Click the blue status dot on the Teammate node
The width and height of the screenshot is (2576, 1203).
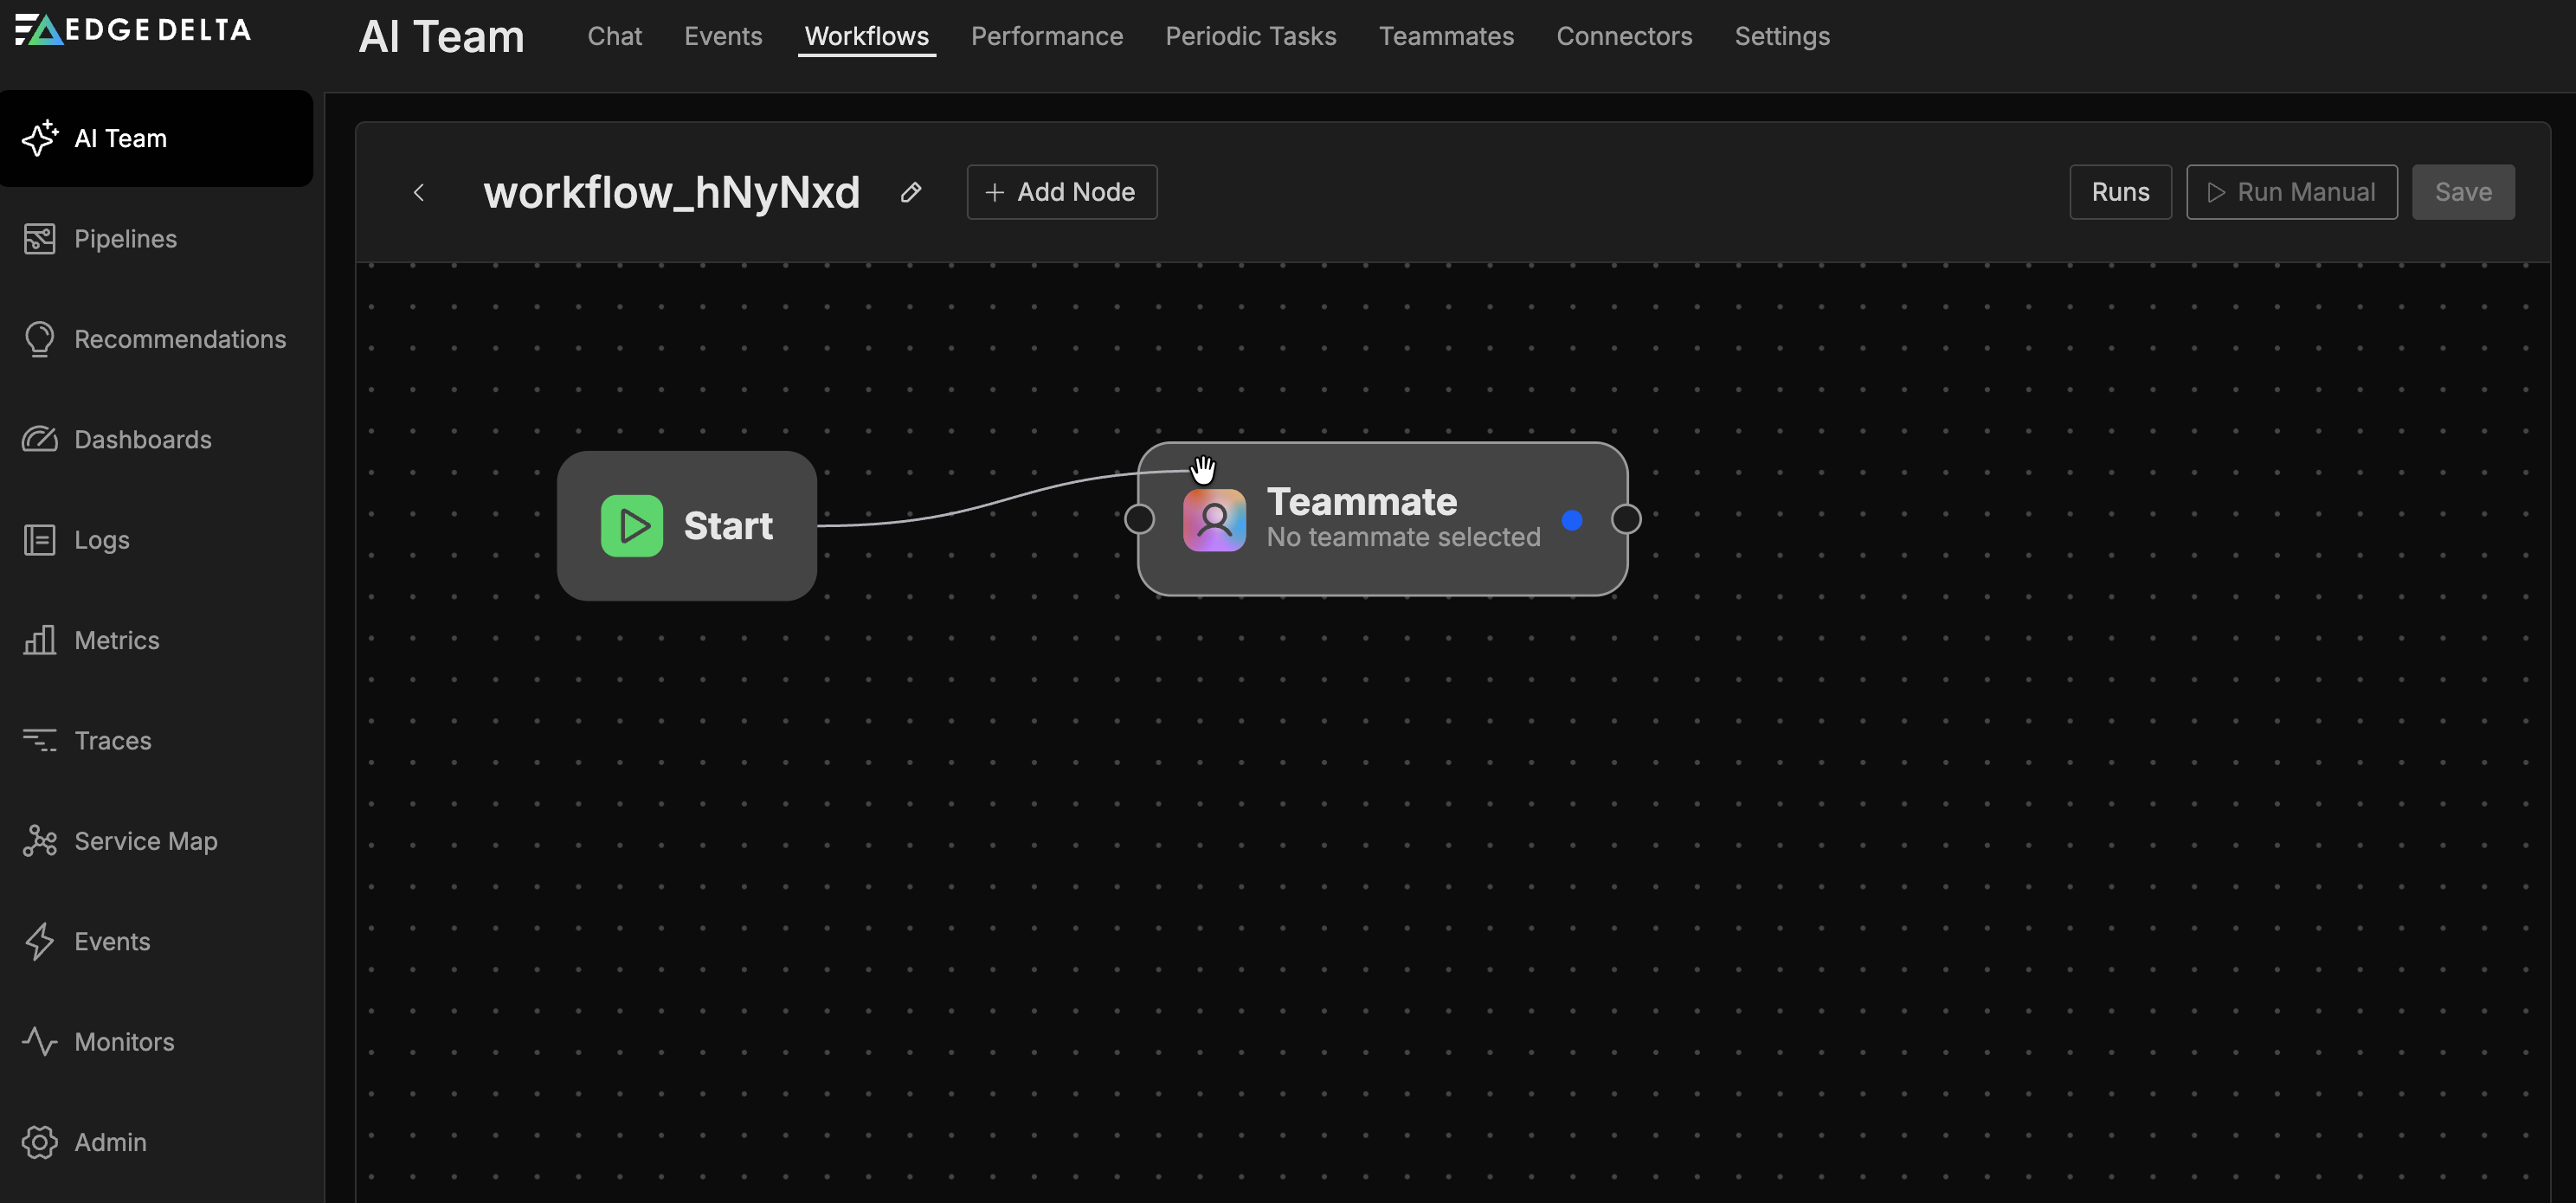pyautogui.click(x=1573, y=520)
